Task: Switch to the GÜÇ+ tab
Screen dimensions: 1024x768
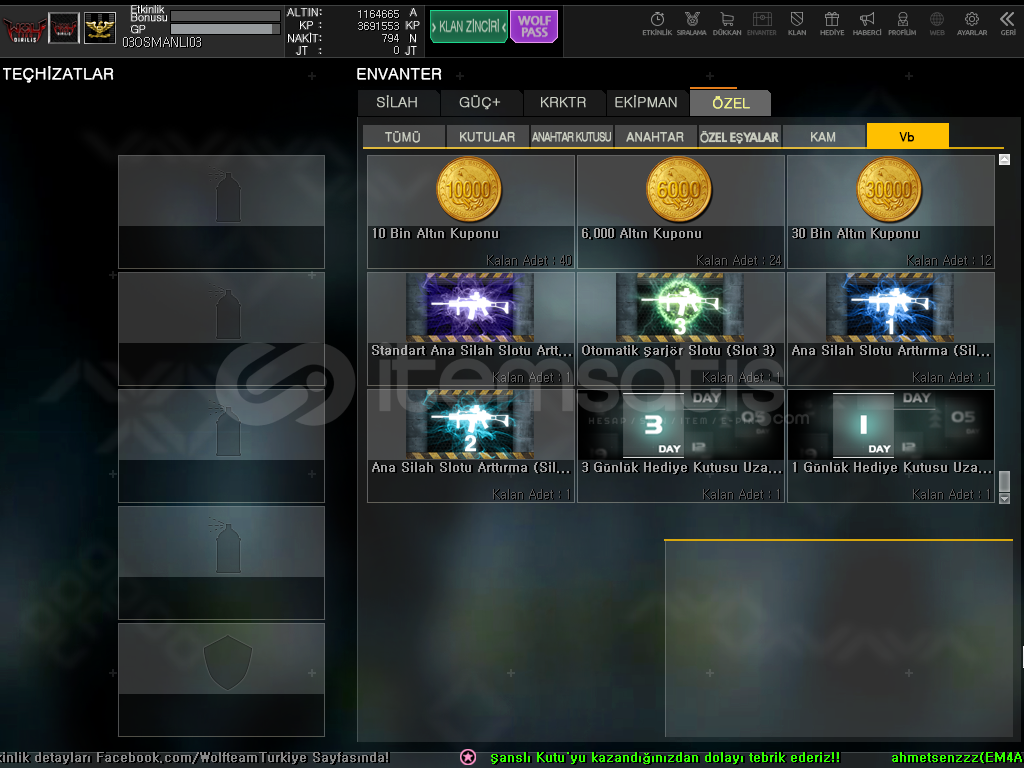Action: (x=479, y=103)
